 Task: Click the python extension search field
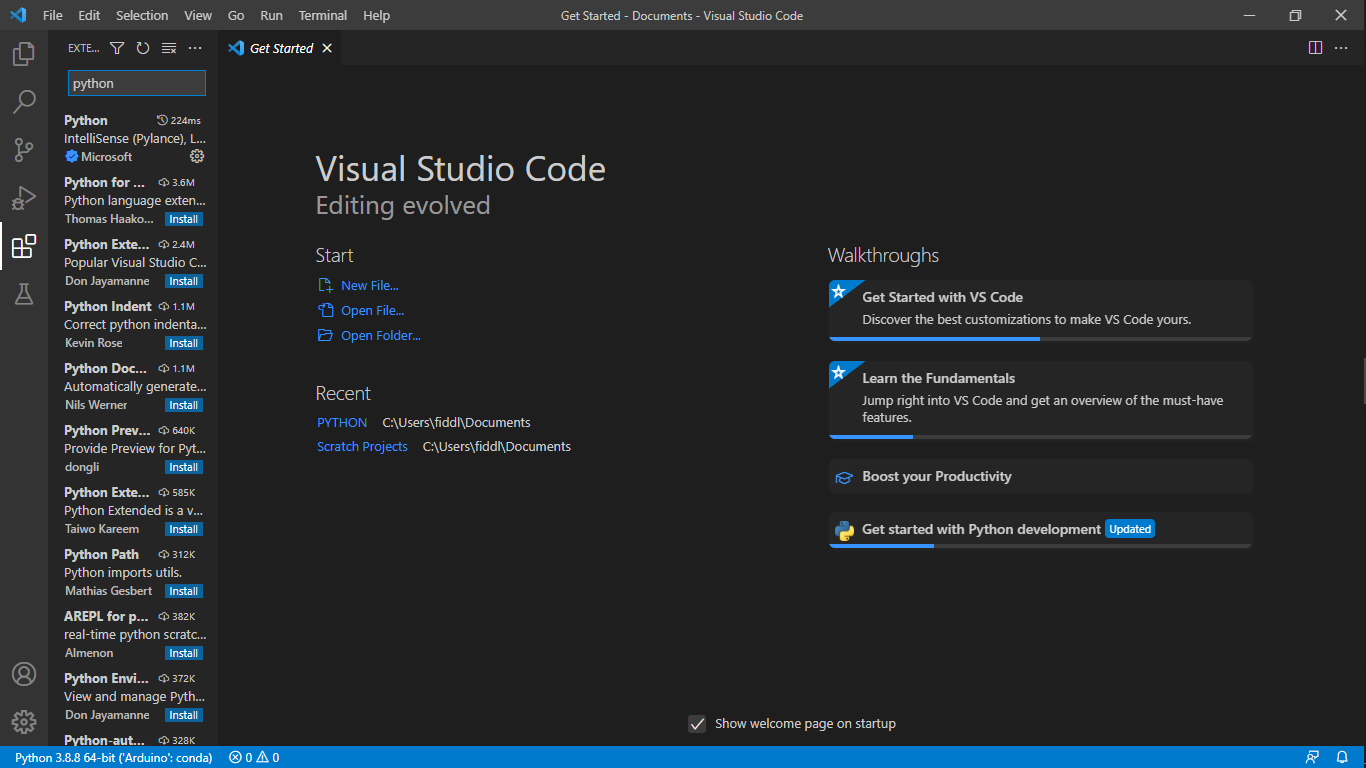(x=136, y=84)
